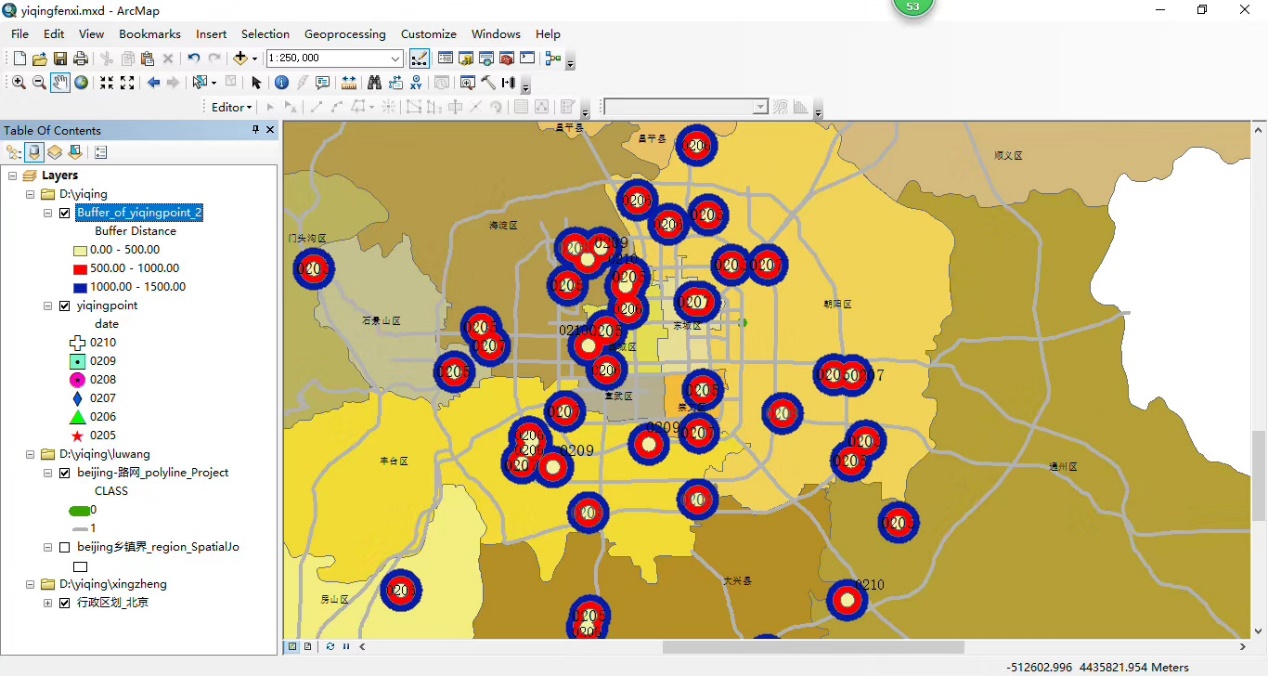The height and width of the screenshot is (676, 1268).
Task: Collapse the D:\yiqing\luwang group
Action: click(x=30, y=455)
